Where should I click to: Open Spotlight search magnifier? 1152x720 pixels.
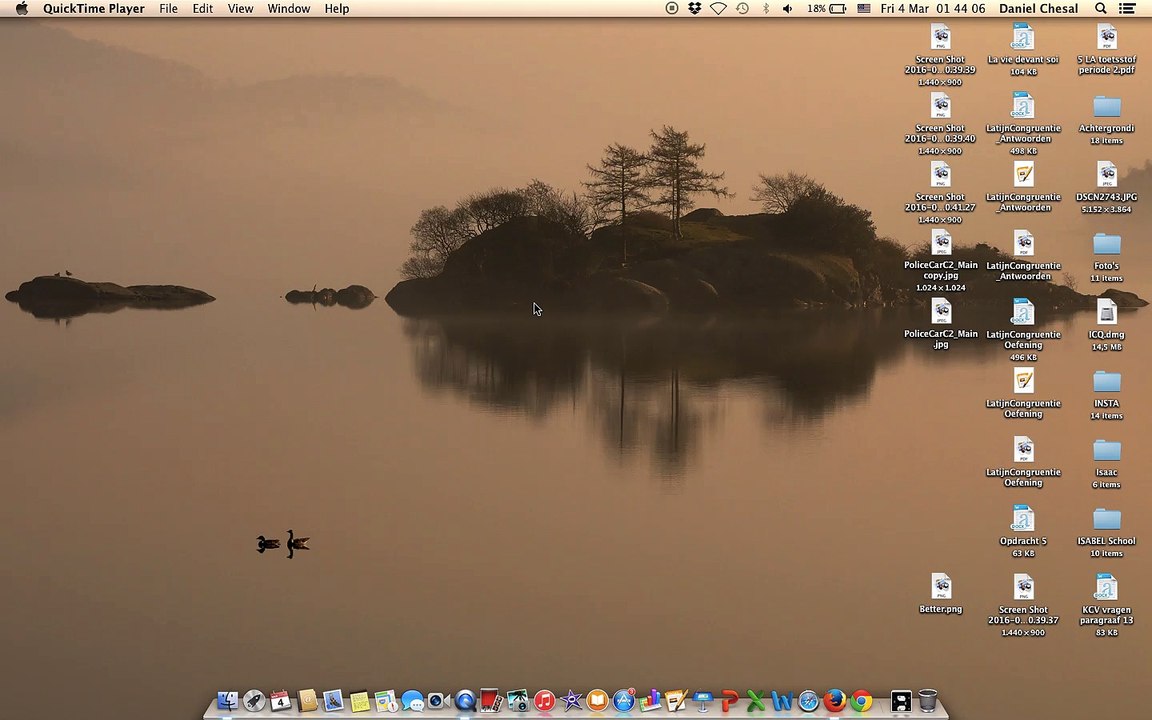(1101, 8)
